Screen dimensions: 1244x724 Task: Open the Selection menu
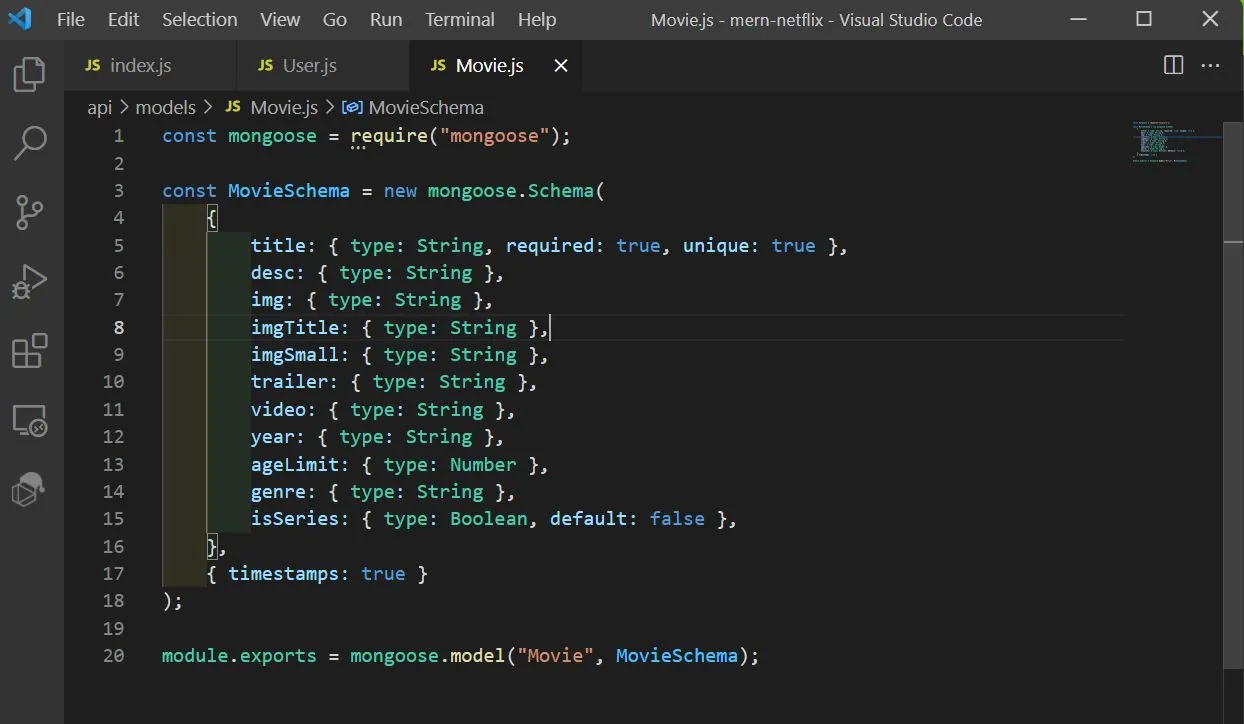(x=200, y=19)
